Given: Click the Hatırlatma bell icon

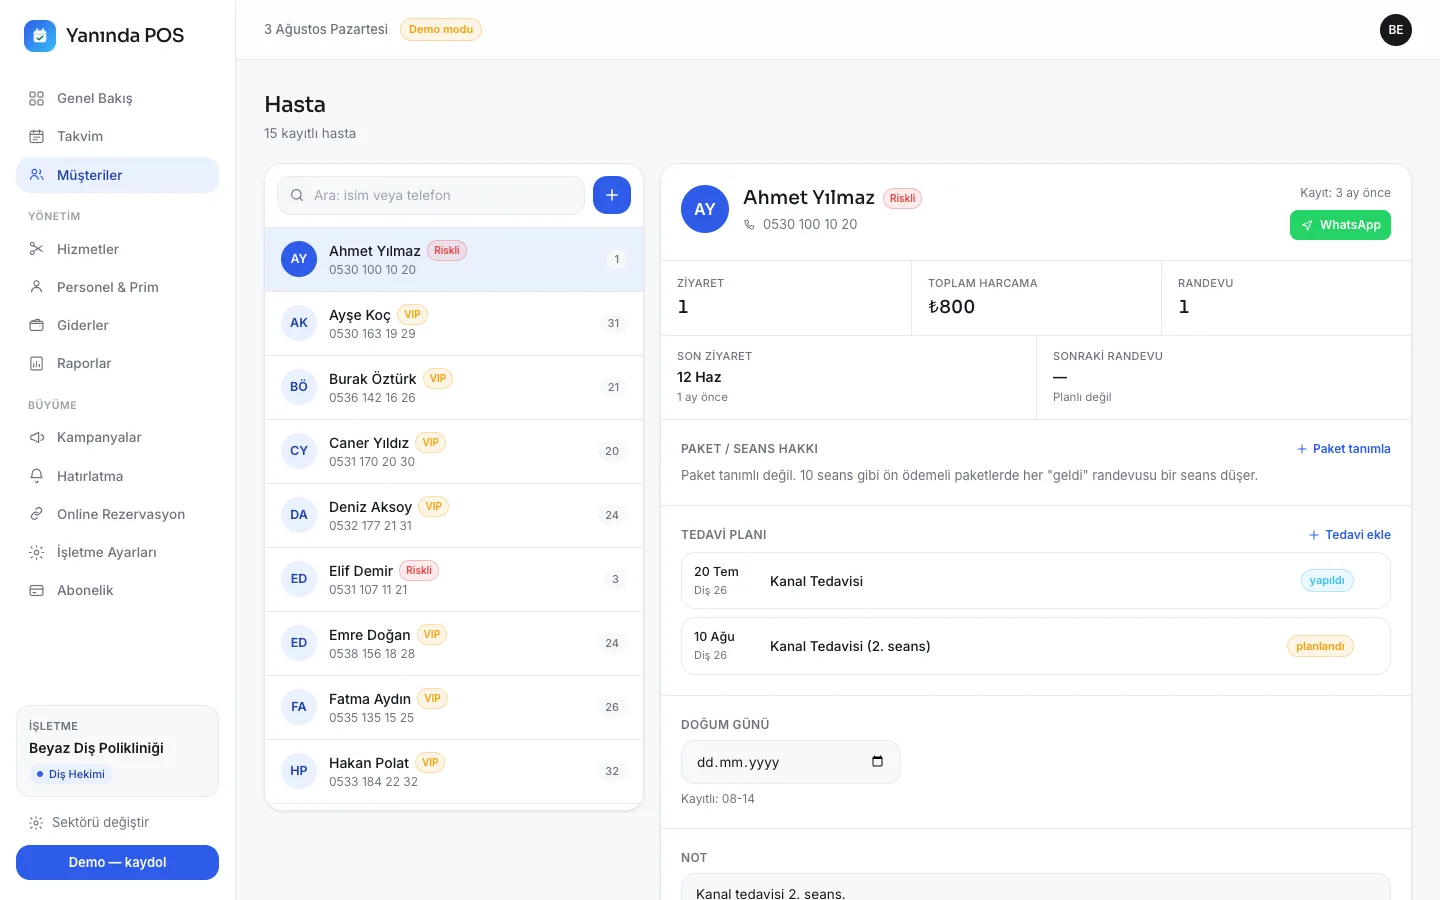Looking at the screenshot, I should [37, 476].
